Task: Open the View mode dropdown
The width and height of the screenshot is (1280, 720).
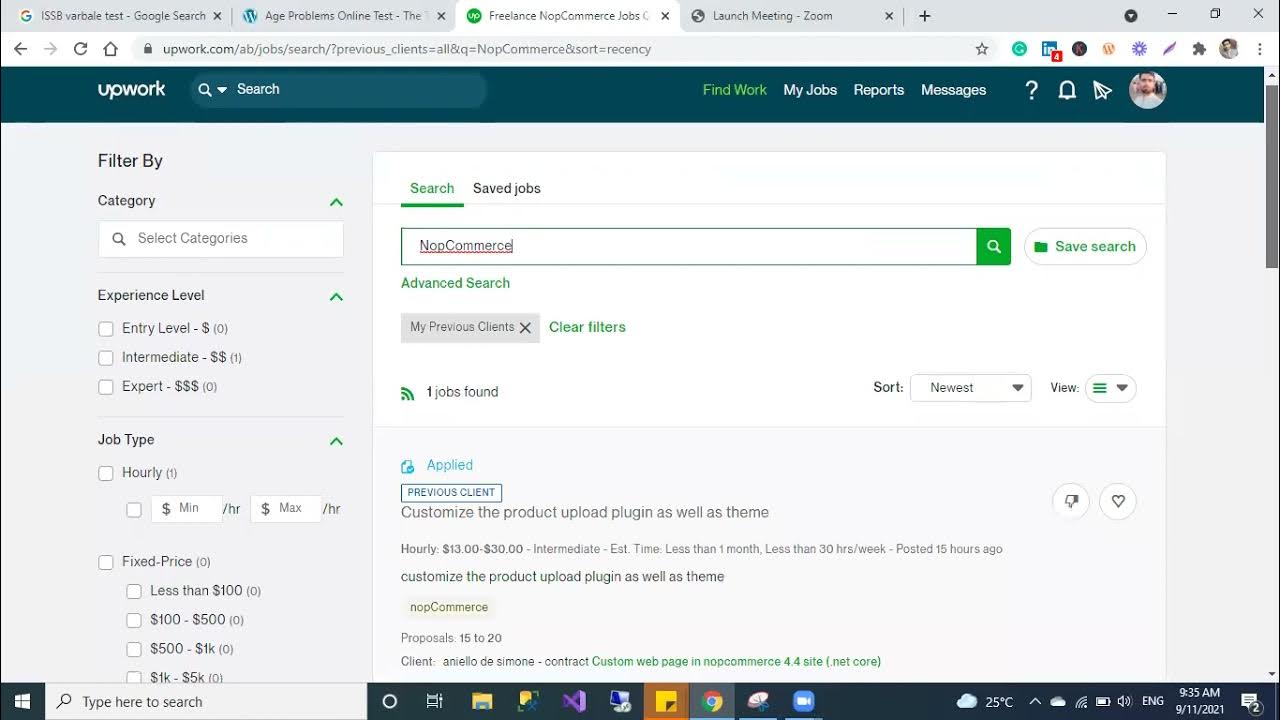Action: pos(1110,388)
